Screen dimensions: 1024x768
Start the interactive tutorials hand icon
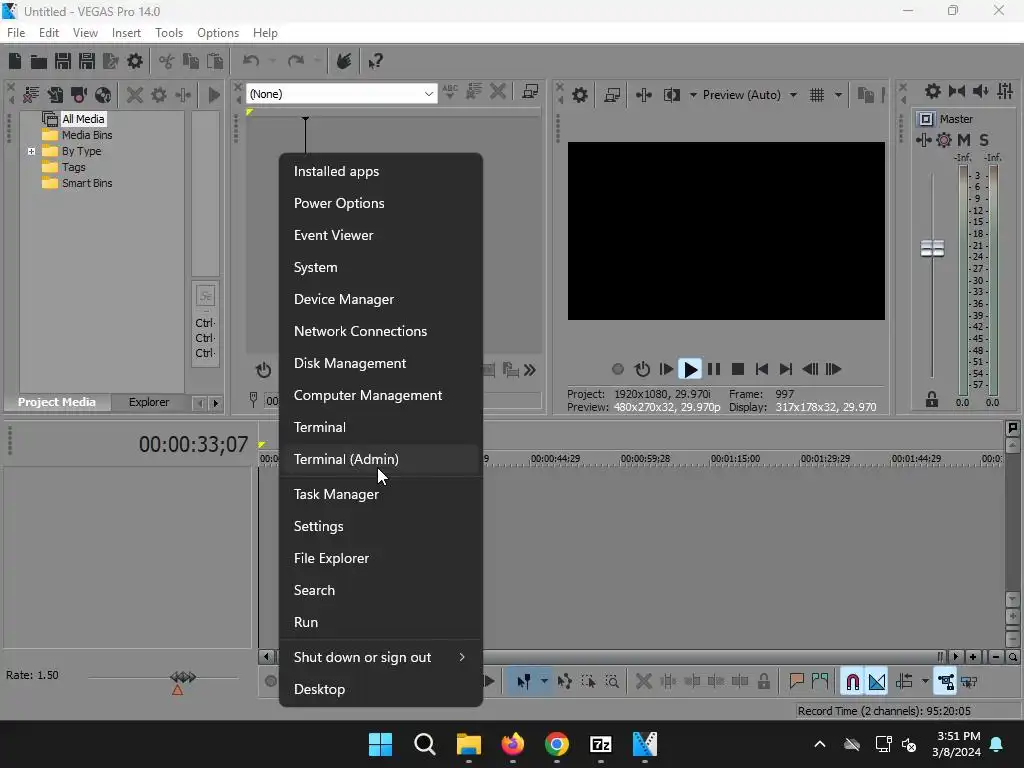click(344, 61)
